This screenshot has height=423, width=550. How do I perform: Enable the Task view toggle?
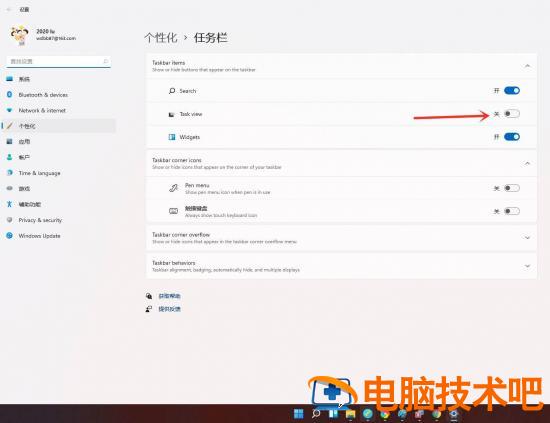click(x=512, y=114)
